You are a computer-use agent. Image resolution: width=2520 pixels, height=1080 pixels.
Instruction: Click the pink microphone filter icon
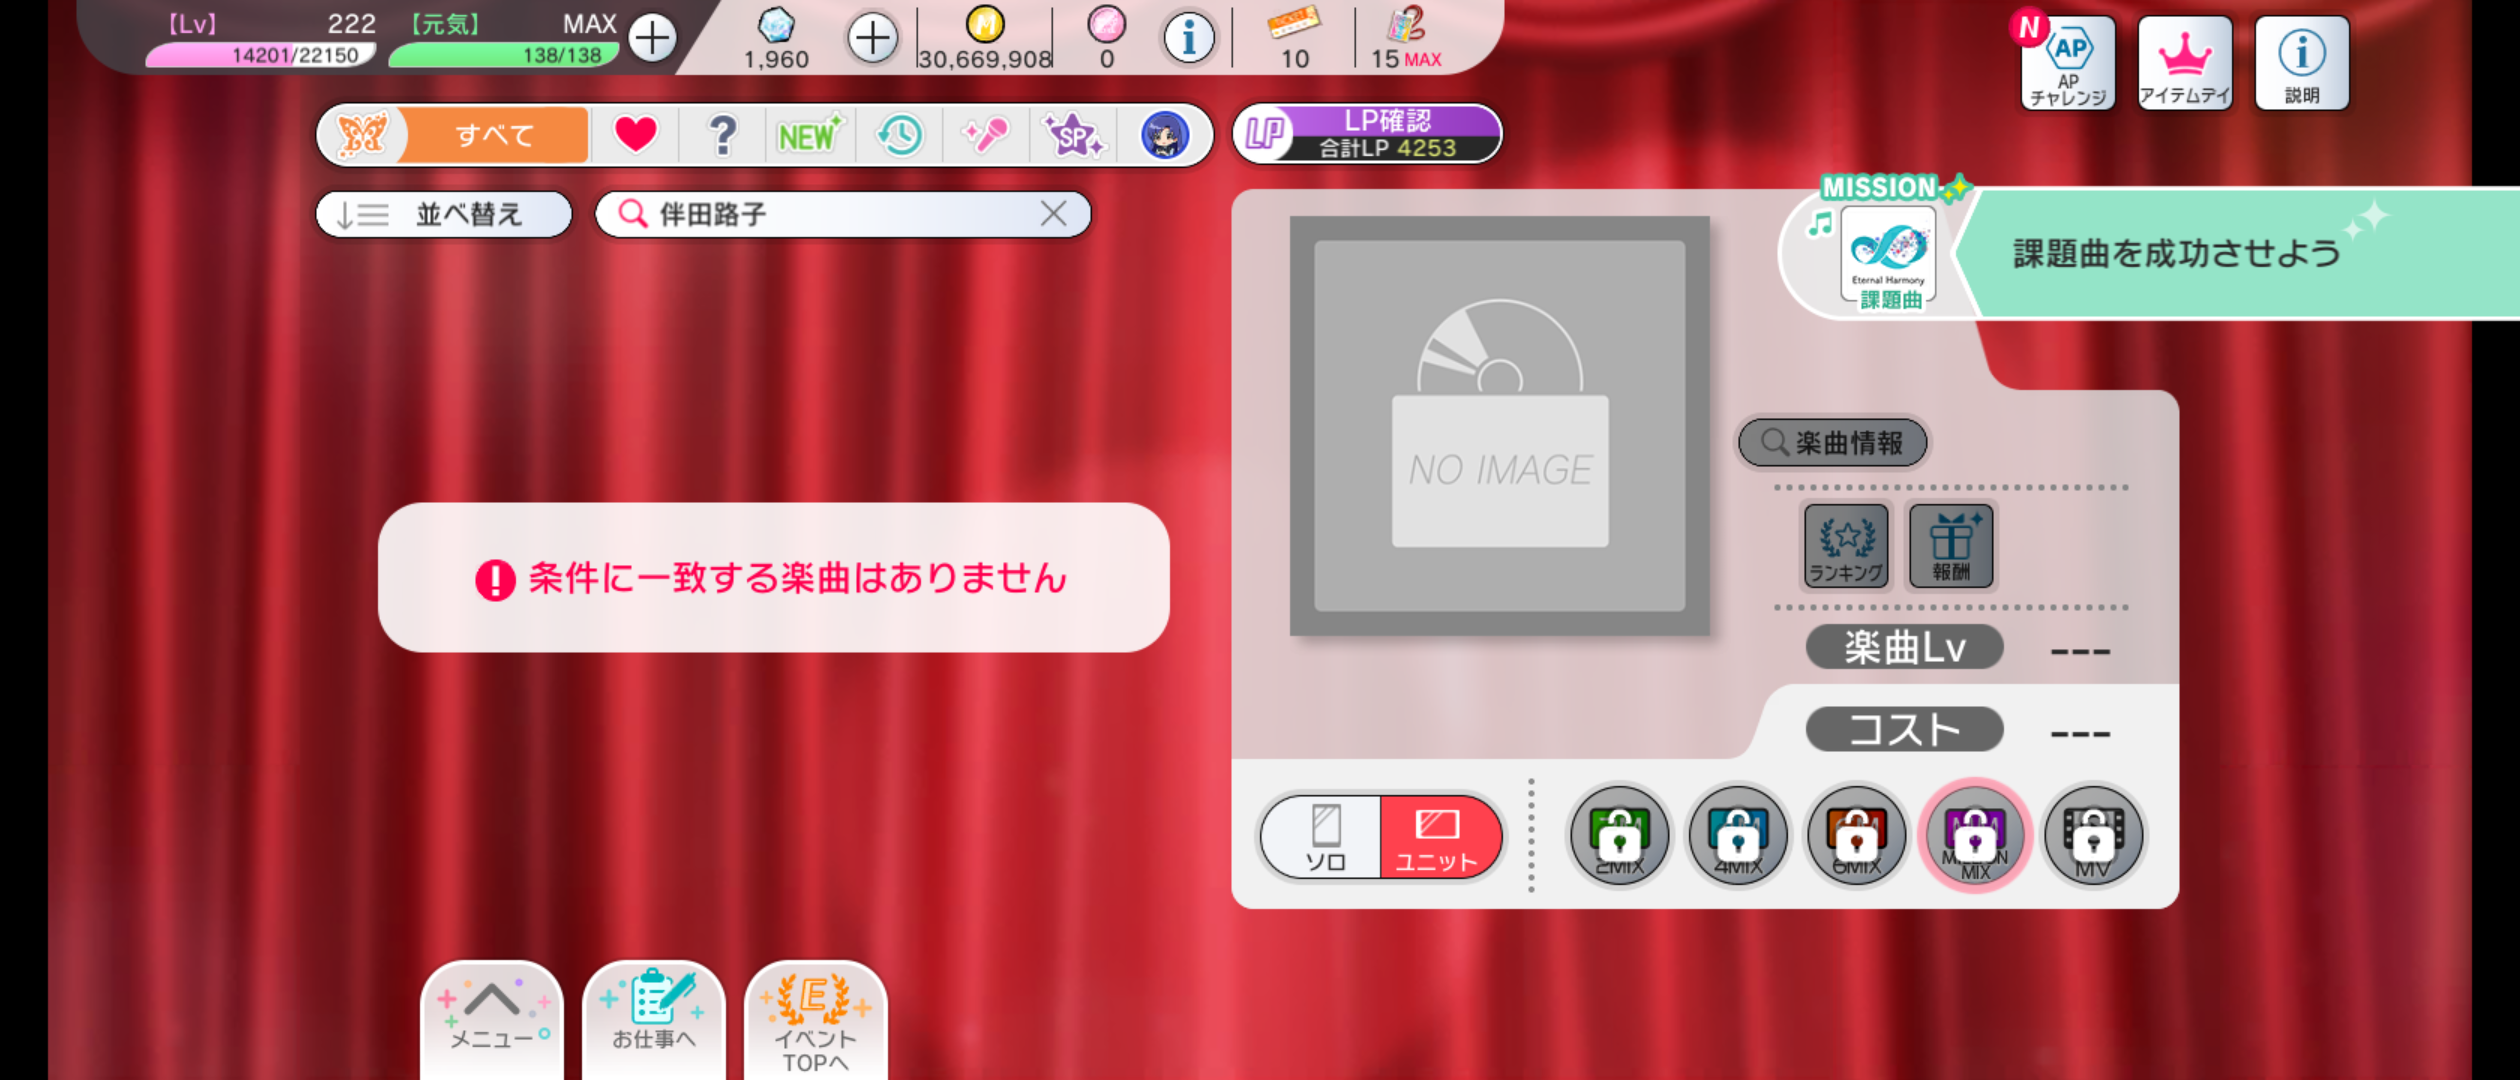click(986, 134)
